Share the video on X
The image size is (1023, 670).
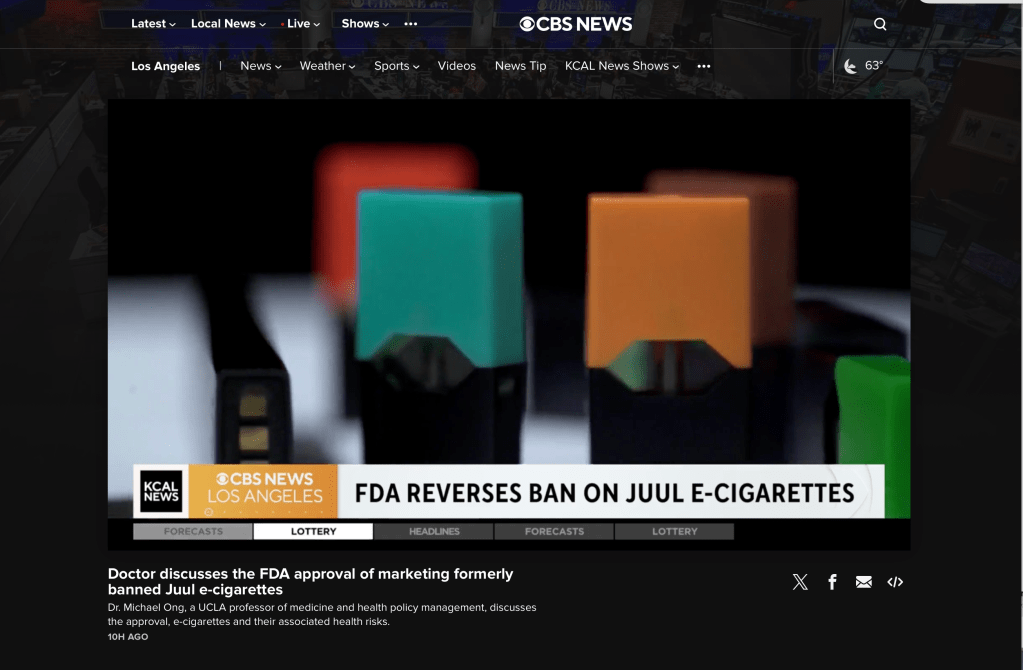(x=800, y=582)
